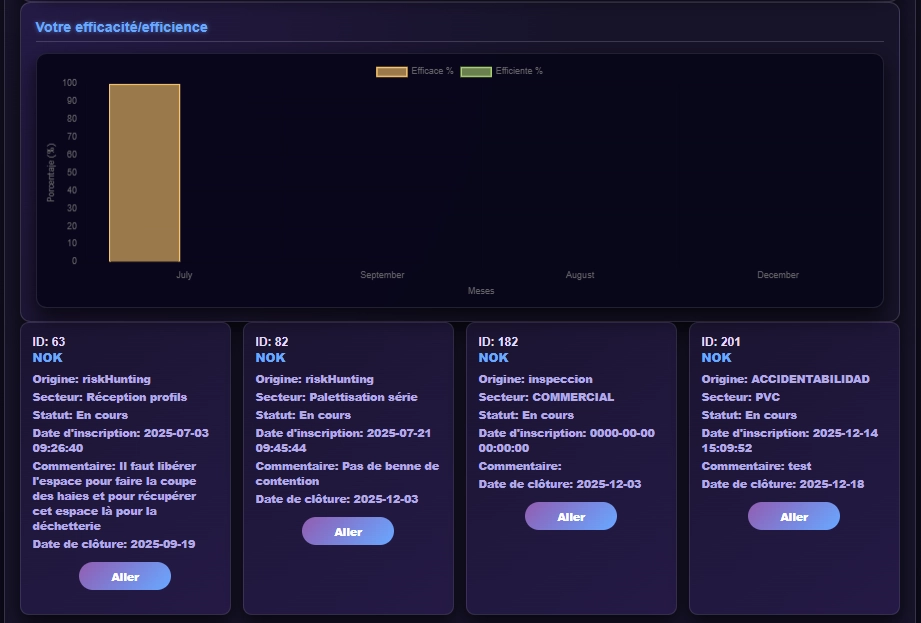Click the Aller button on card ID 63
This screenshot has width=921, height=623.
125,577
